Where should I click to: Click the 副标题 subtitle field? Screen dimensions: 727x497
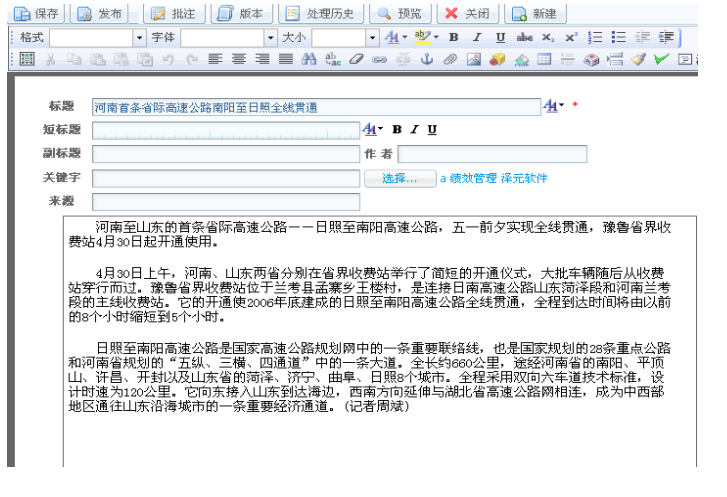click(226, 154)
